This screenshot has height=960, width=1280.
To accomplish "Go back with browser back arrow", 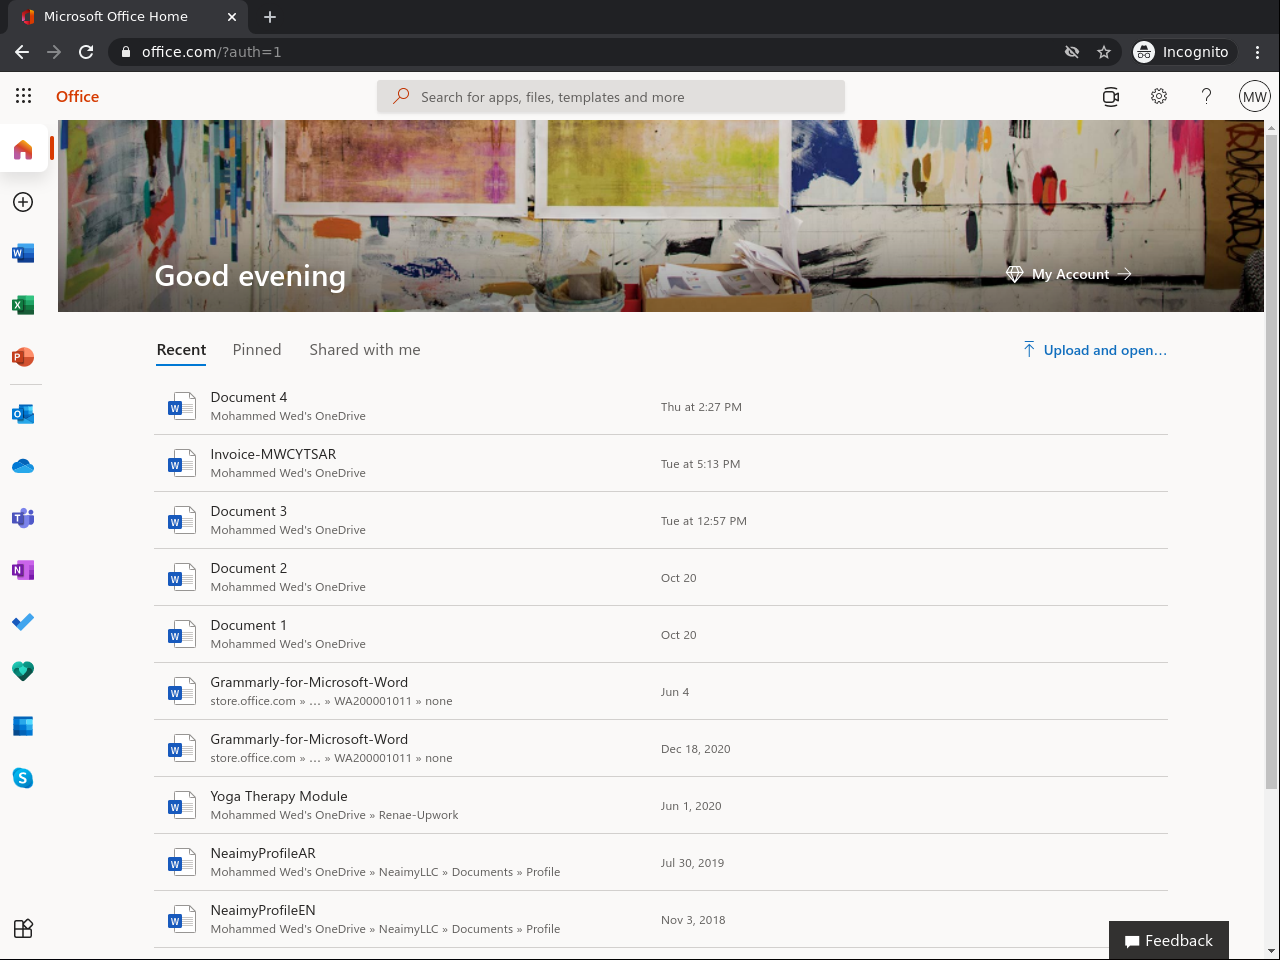I will click(x=22, y=52).
